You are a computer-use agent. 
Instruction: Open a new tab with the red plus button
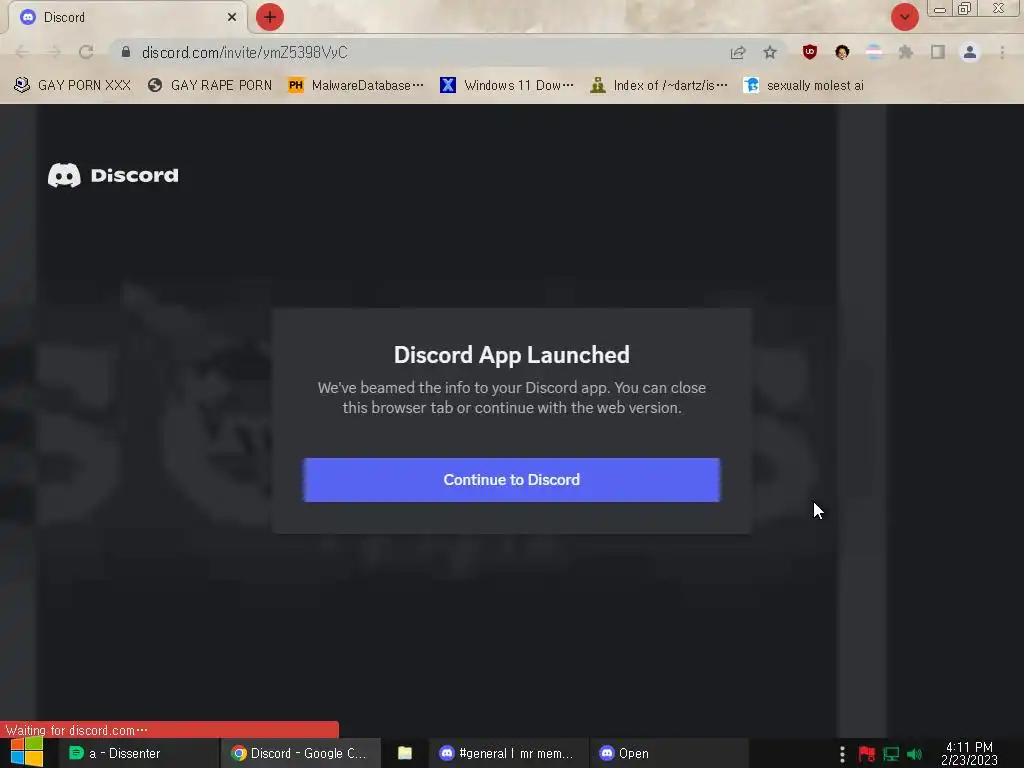[x=270, y=17]
